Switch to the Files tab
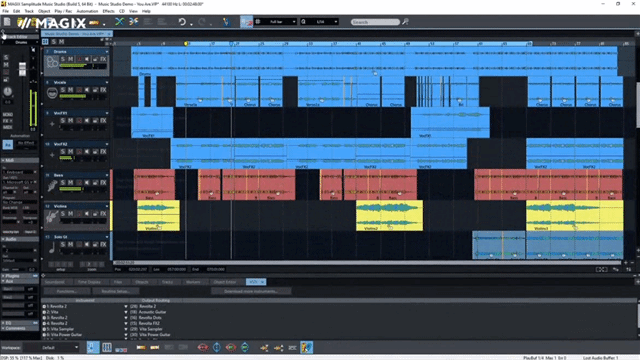Image resolution: width=640 pixels, height=360 pixels. point(118,282)
